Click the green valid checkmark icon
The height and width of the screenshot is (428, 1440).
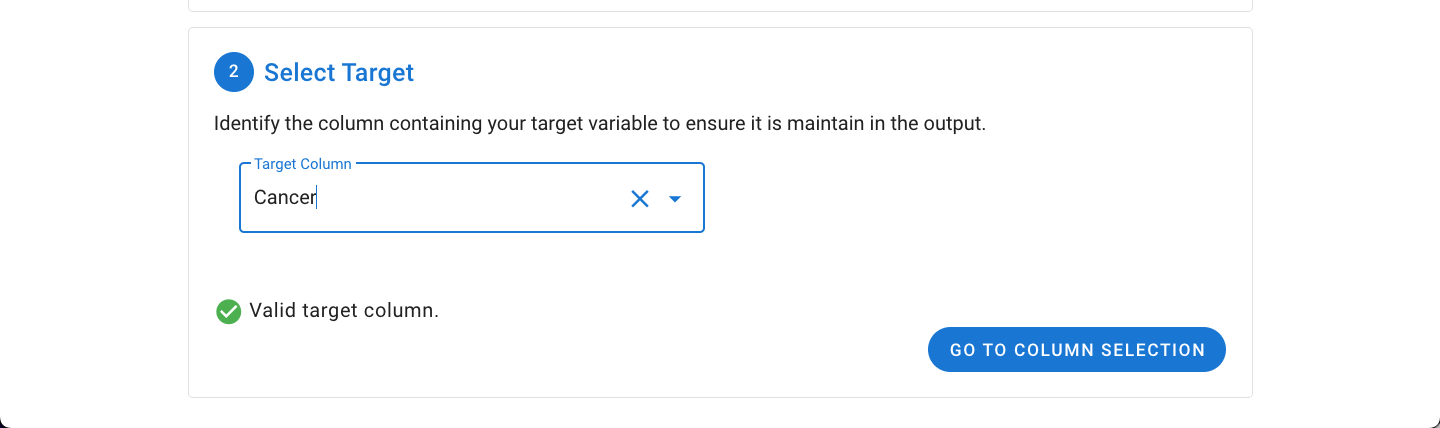coord(229,312)
